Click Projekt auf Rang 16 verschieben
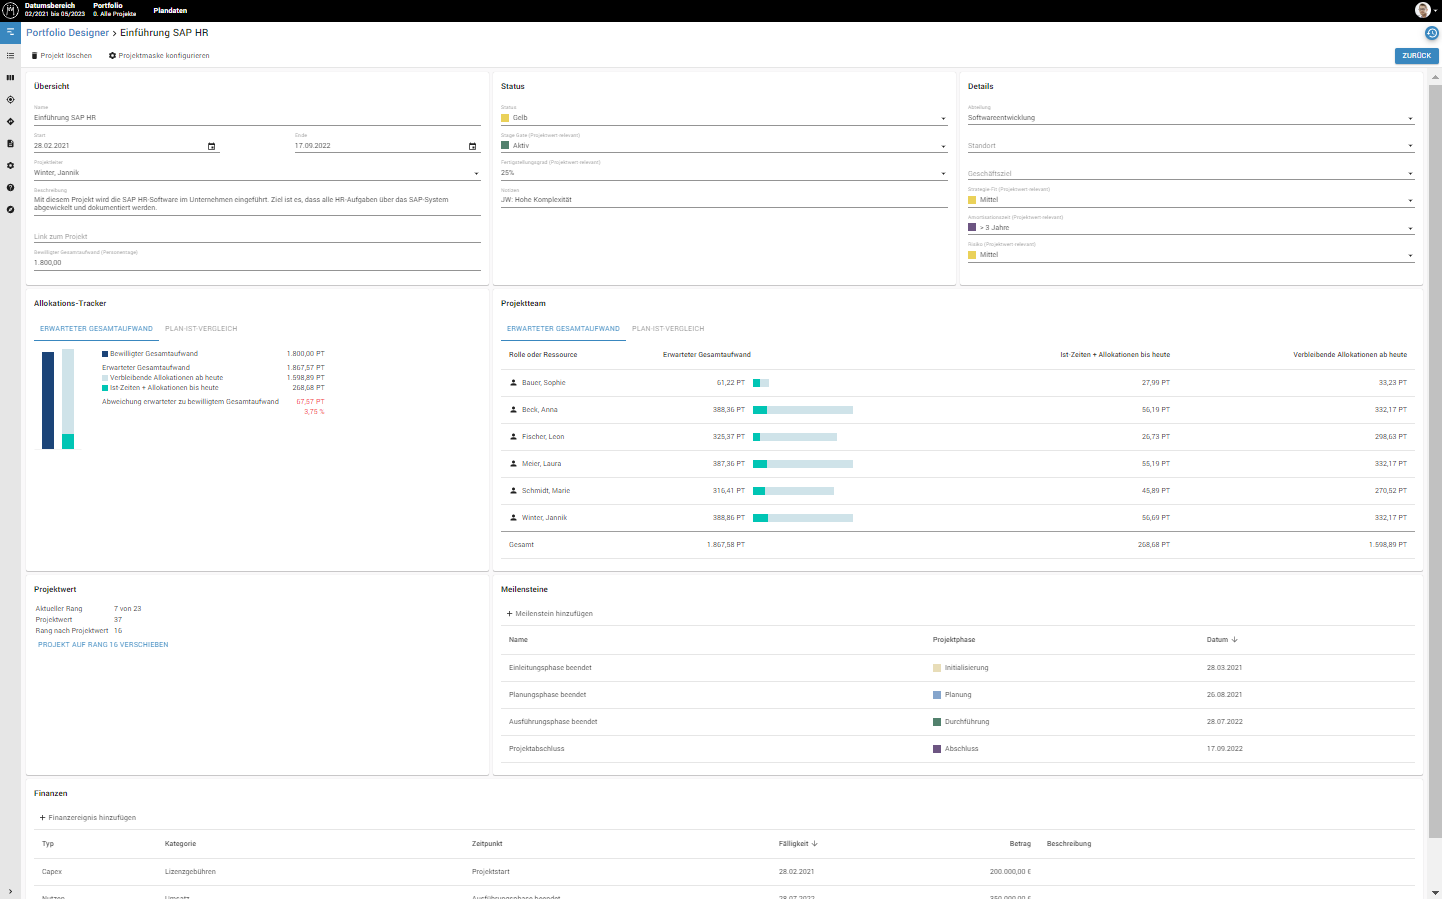The width and height of the screenshot is (1442, 899). [x=103, y=645]
